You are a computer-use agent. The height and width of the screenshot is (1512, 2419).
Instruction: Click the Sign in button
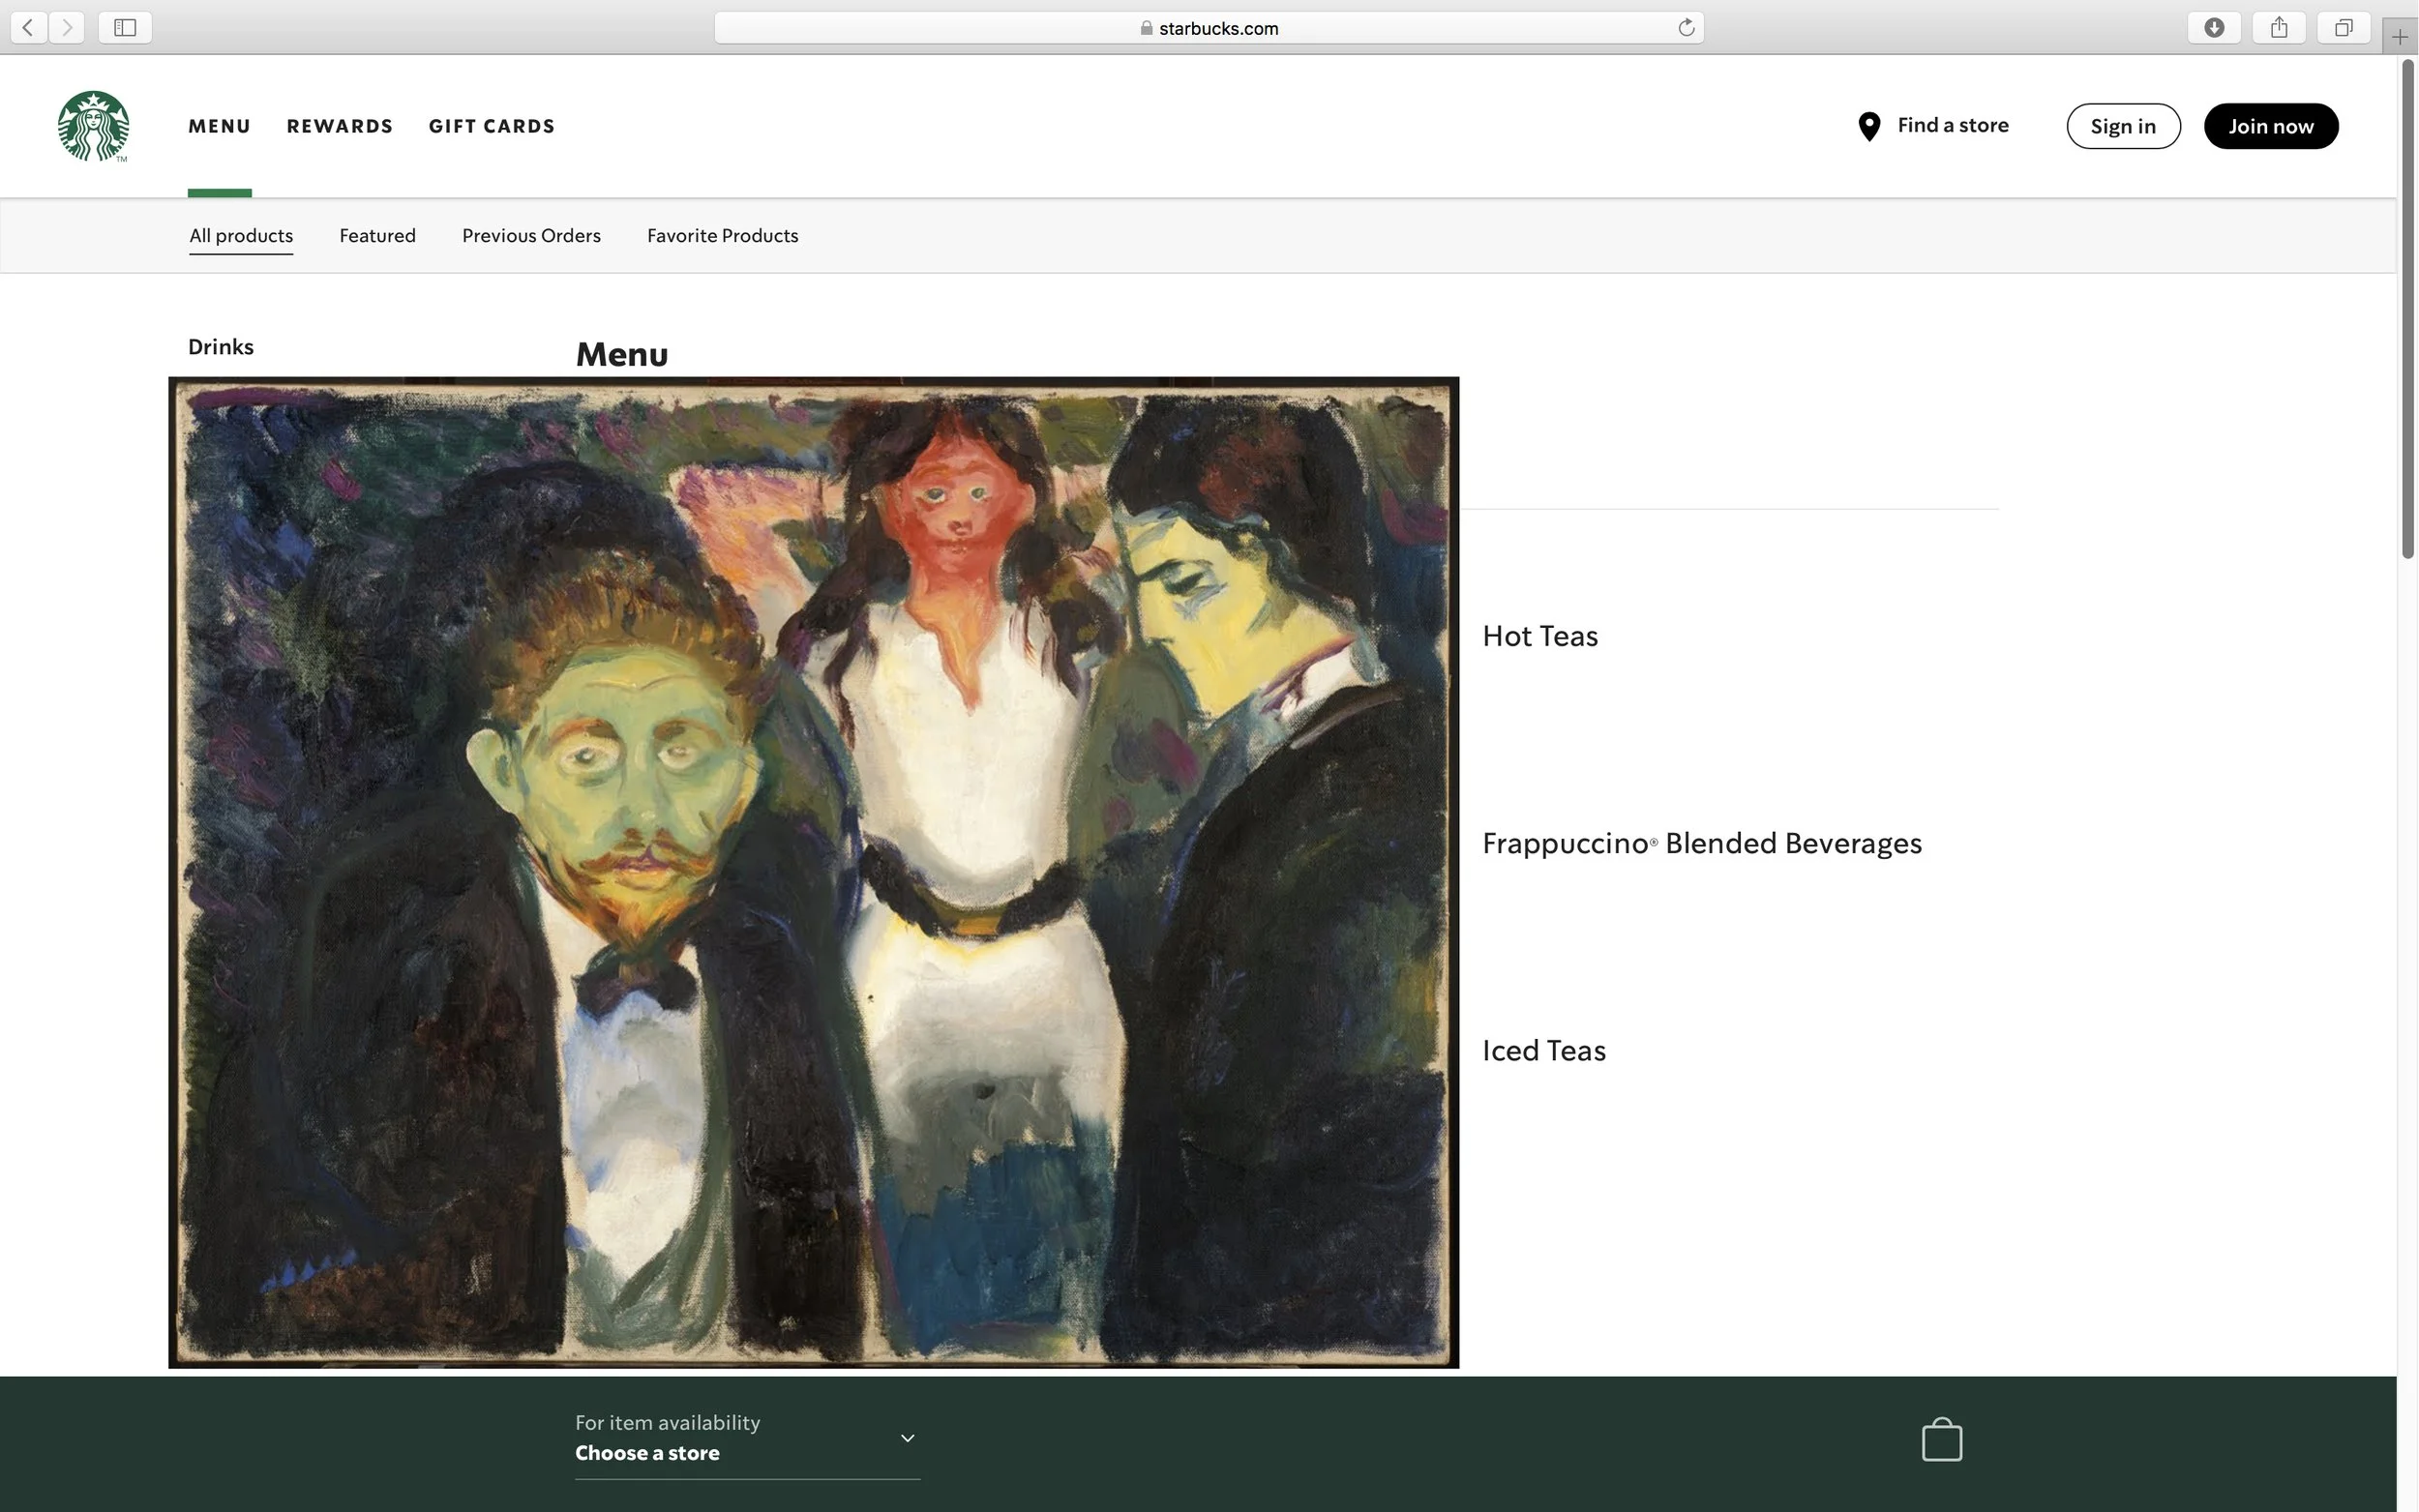[2122, 126]
